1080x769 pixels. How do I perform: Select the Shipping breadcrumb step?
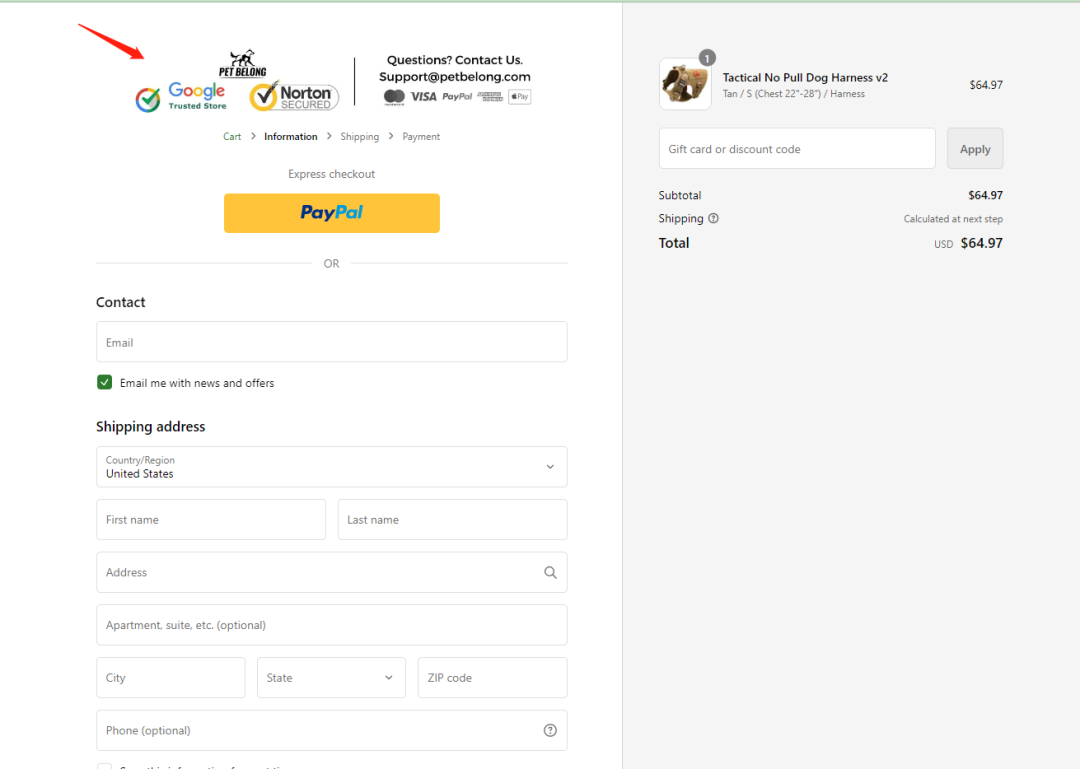pos(359,137)
